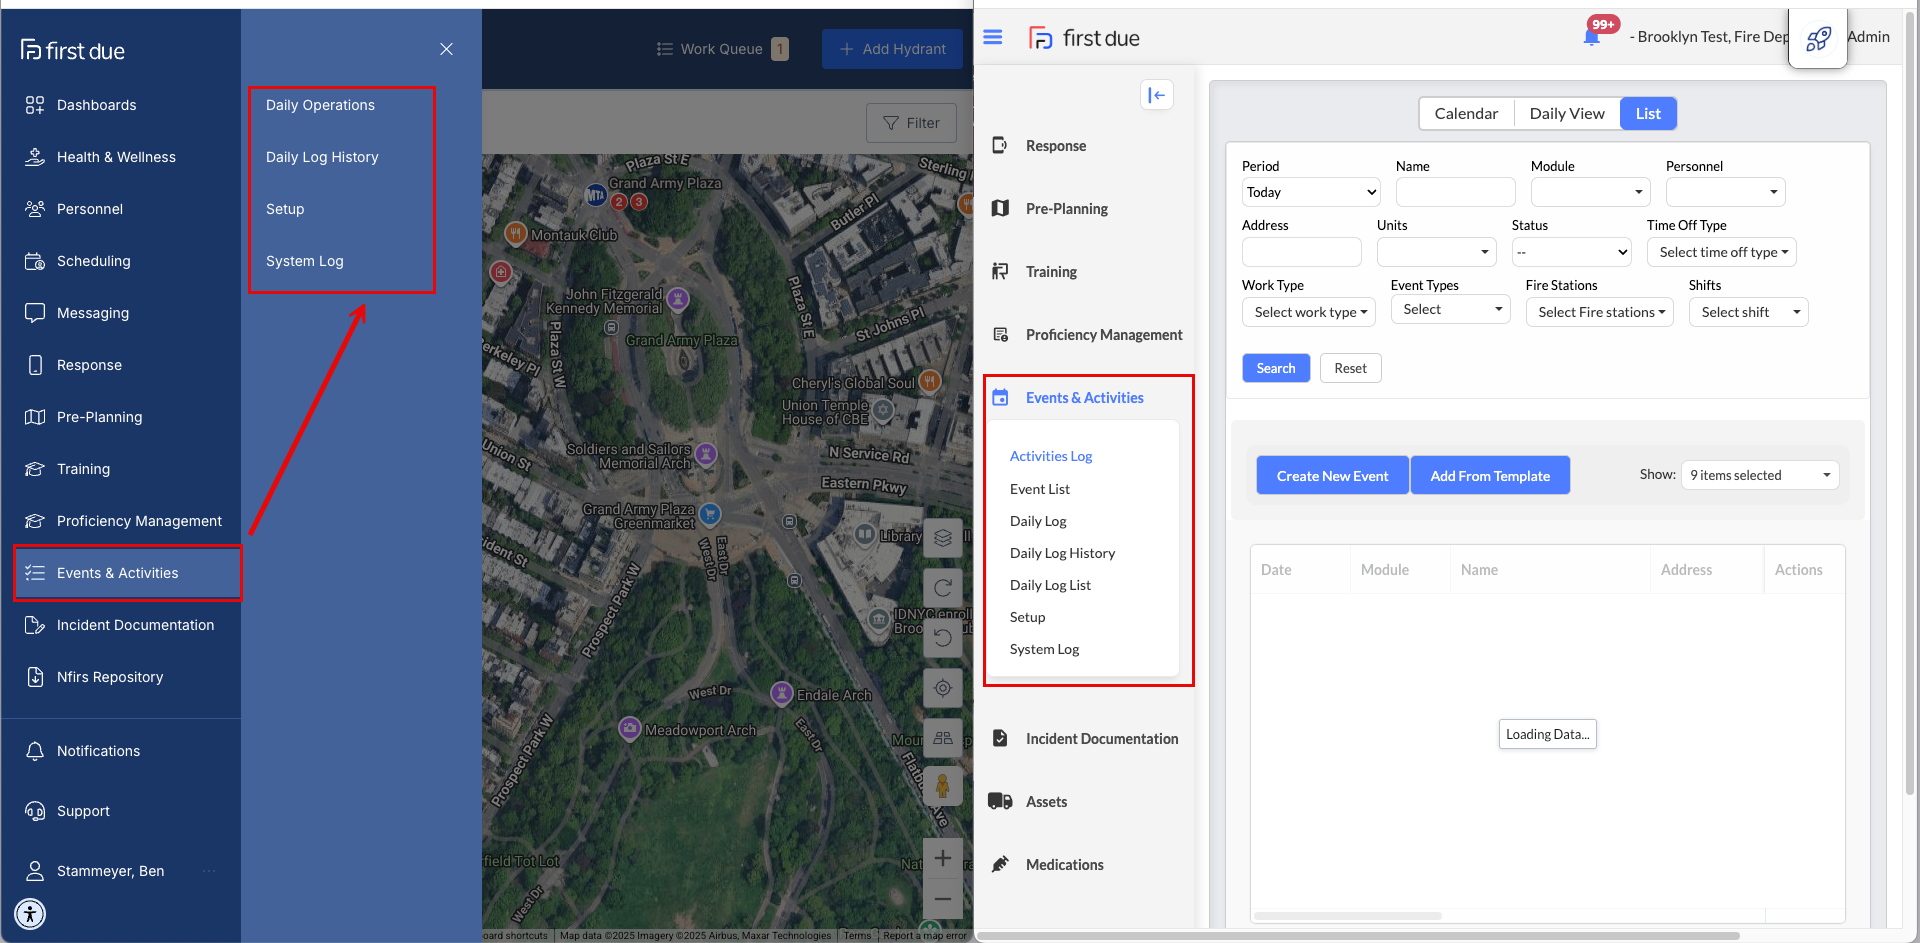Screen dimensions: 1920x943
Task: Collapse the sidebar using the arrow icon
Action: (1156, 95)
